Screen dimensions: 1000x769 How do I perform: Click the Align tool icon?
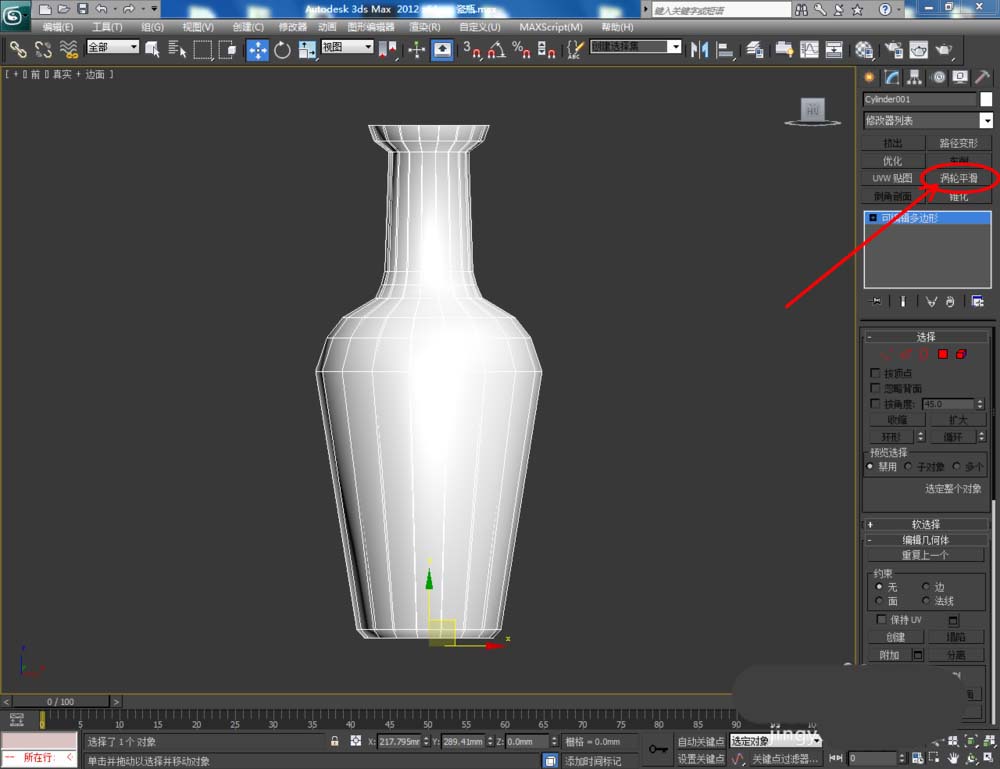pos(724,49)
